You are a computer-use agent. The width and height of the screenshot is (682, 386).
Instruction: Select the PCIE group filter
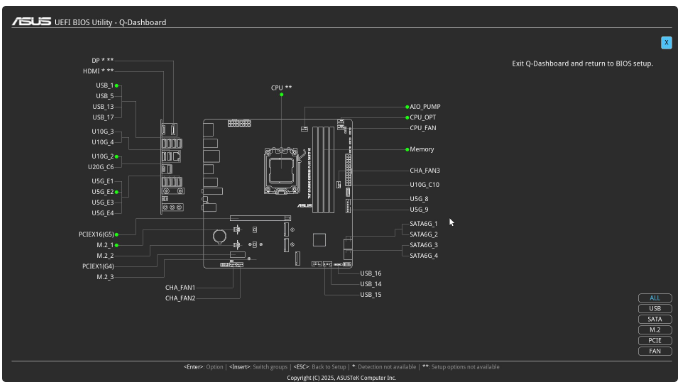click(655, 341)
